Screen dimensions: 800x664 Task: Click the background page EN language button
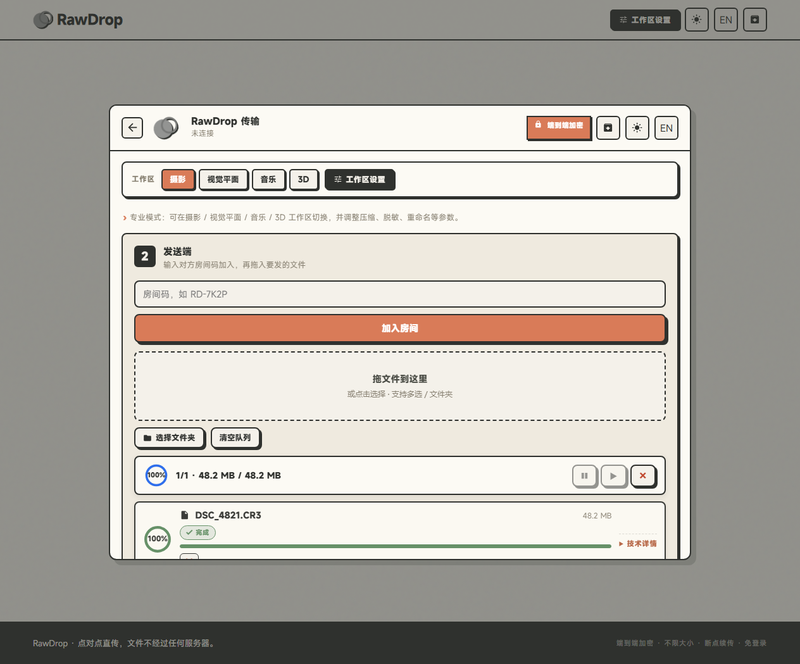point(726,20)
